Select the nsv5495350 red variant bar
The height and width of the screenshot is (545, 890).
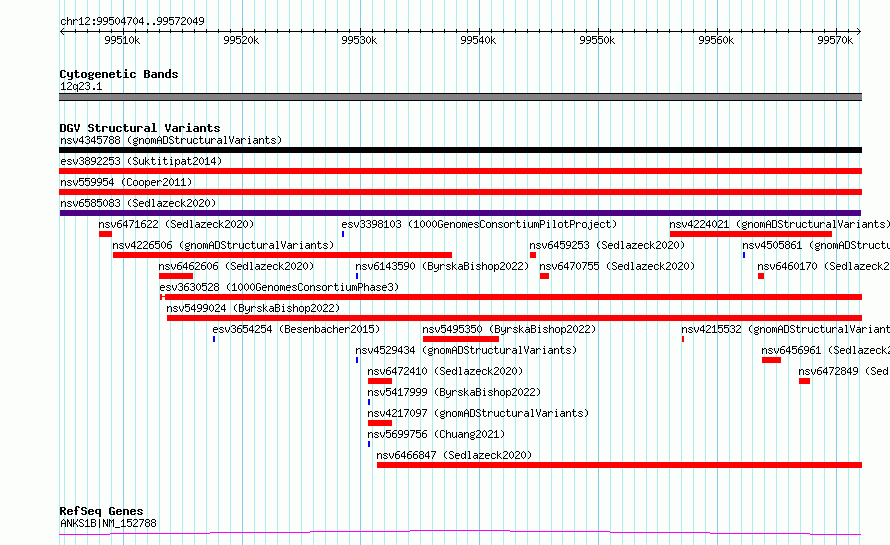[461, 339]
